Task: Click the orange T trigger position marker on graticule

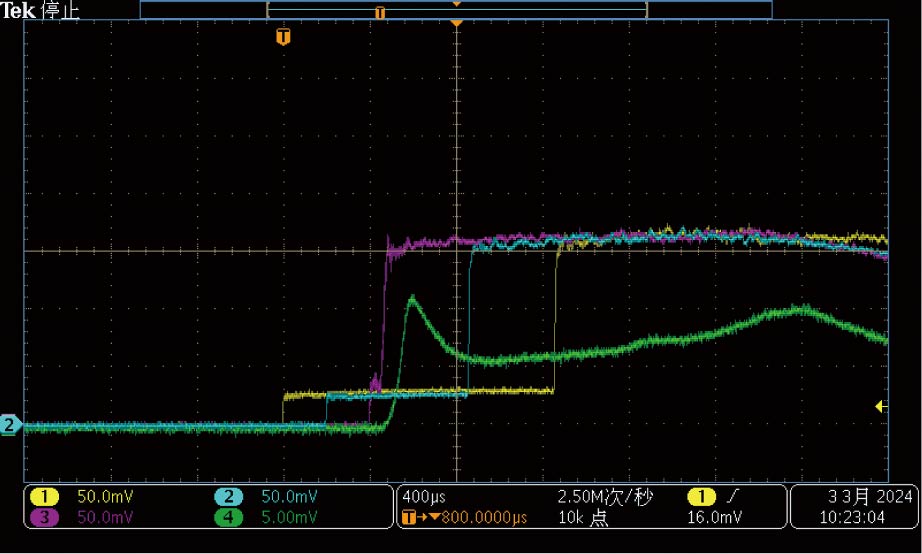Action: 284,38
